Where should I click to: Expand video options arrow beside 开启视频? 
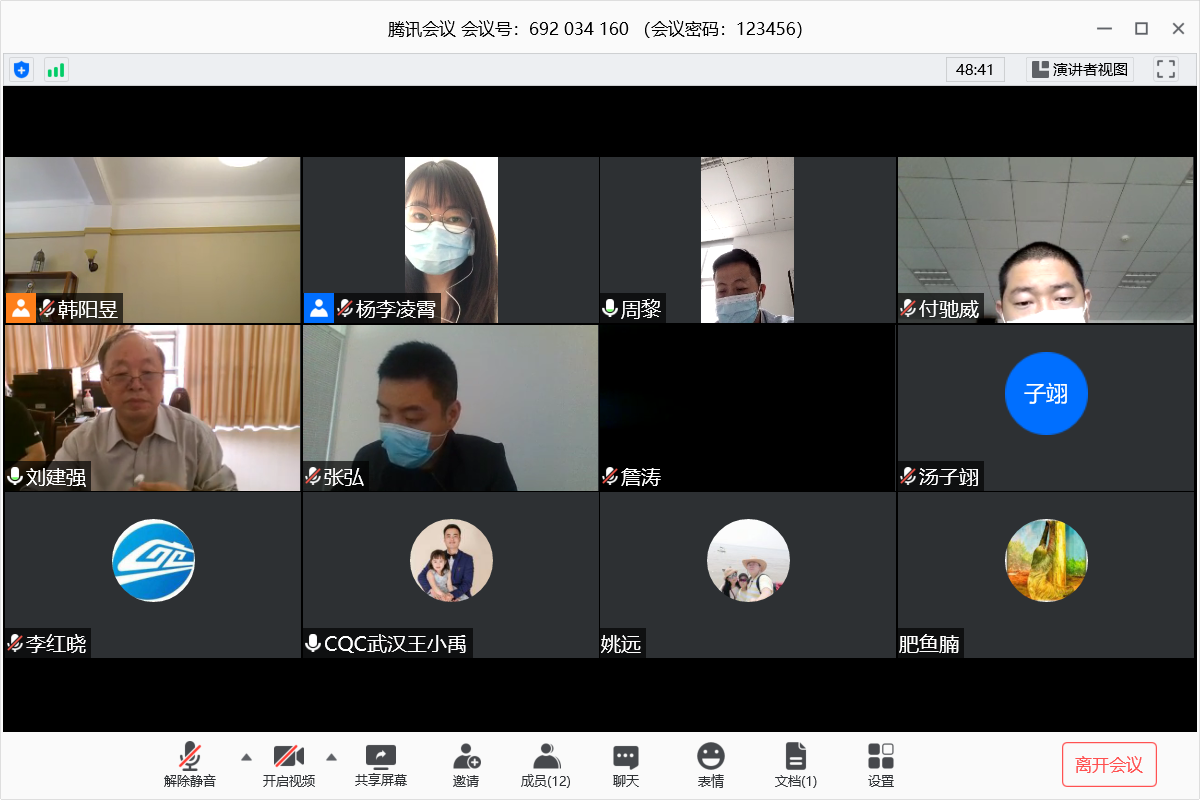pos(332,756)
